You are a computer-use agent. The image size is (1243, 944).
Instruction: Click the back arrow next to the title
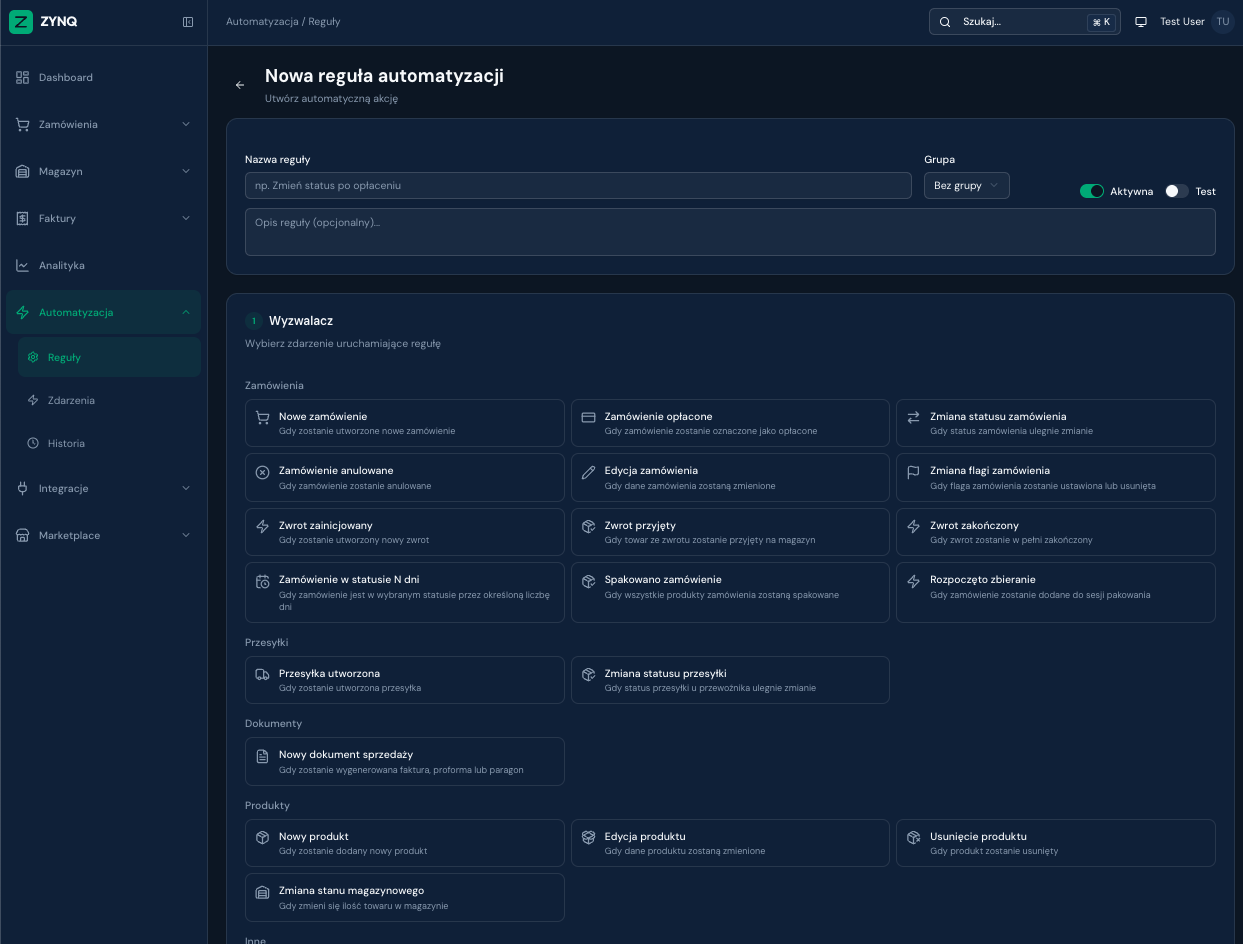pyautogui.click(x=240, y=85)
